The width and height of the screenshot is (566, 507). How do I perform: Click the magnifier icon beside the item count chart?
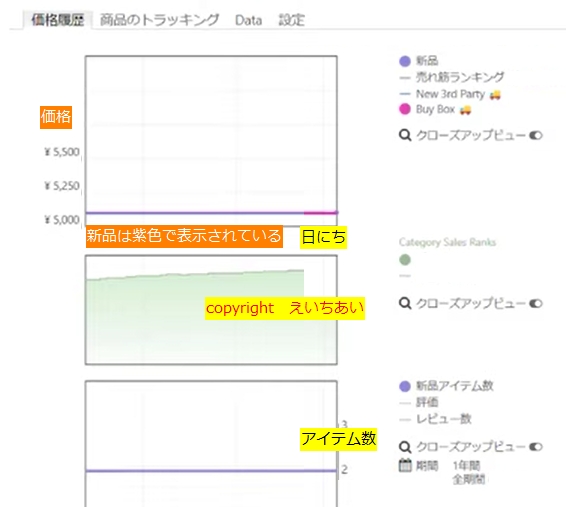[405, 447]
